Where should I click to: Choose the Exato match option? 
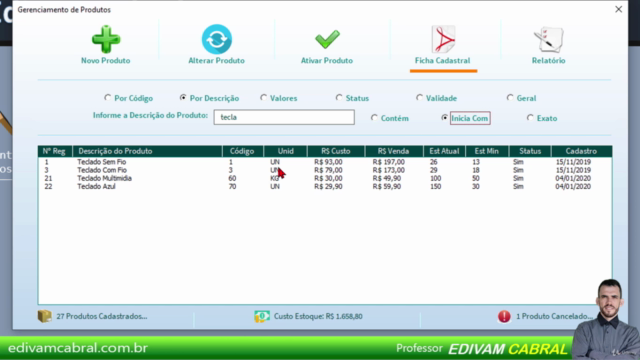point(530,118)
